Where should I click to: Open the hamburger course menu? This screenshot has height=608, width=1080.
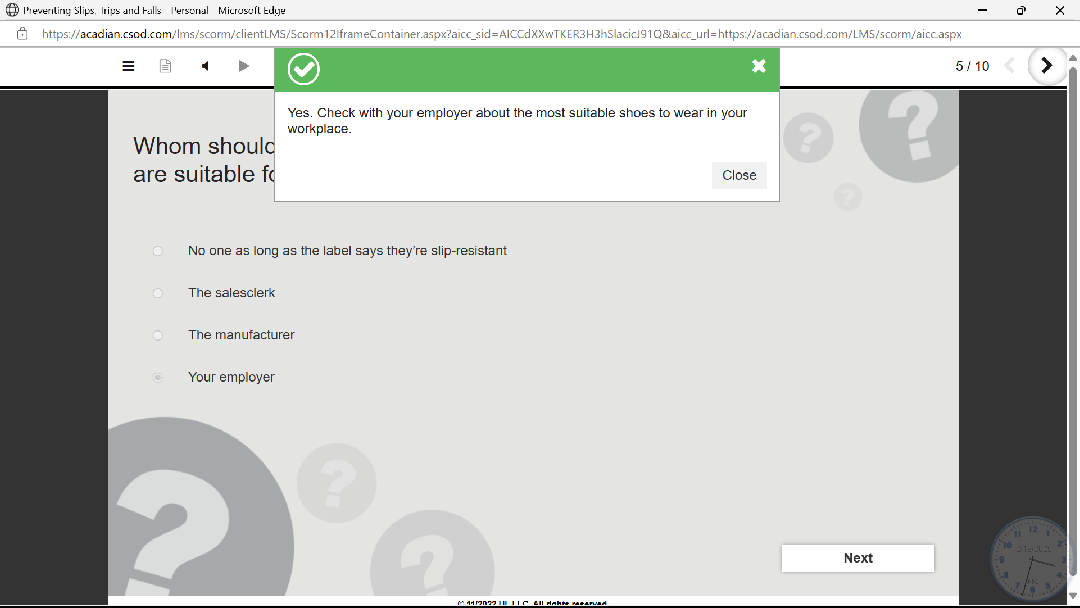point(128,66)
